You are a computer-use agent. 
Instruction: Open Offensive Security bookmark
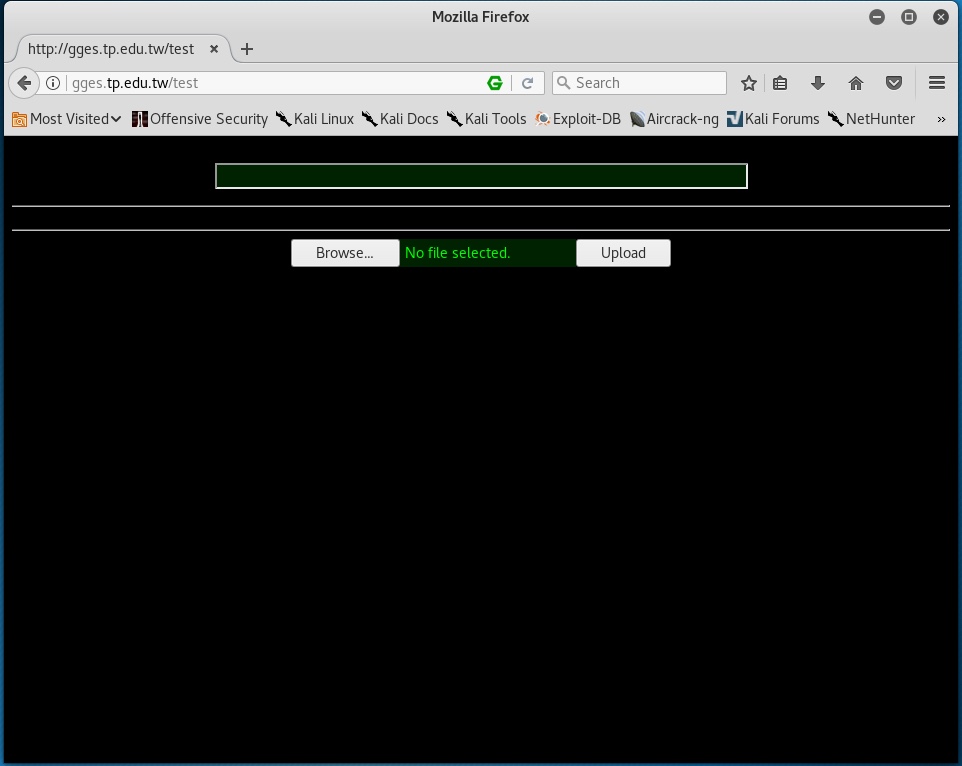point(200,119)
